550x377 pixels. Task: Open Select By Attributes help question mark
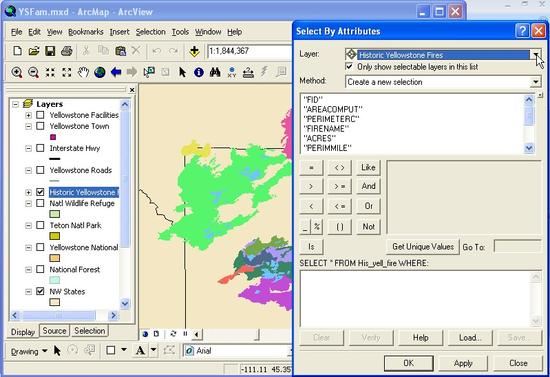tap(522, 31)
